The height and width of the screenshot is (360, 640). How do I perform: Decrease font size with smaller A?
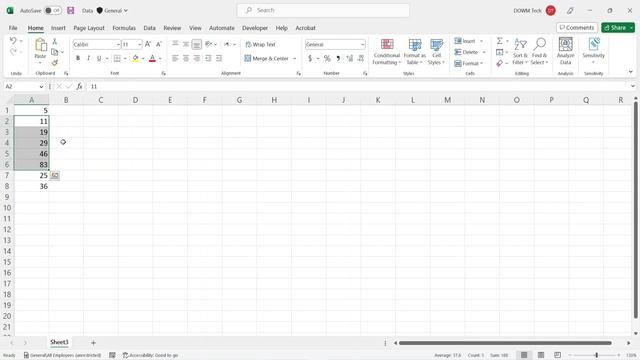click(159, 44)
